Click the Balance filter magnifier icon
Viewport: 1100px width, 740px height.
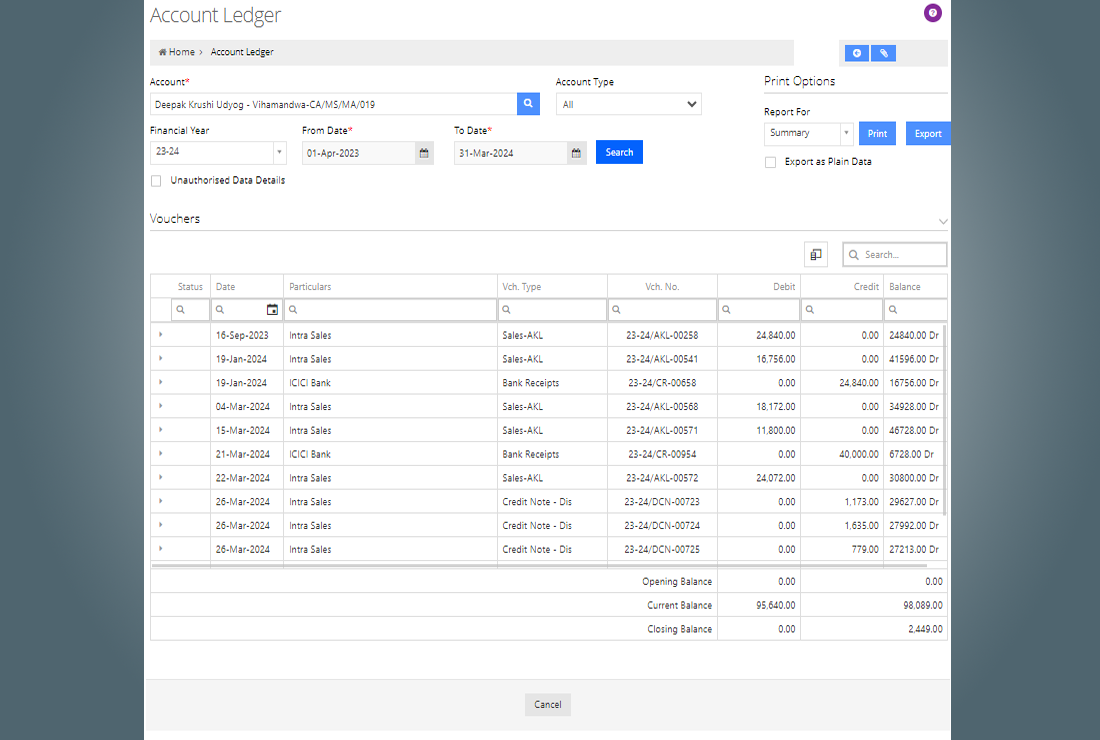point(892,309)
